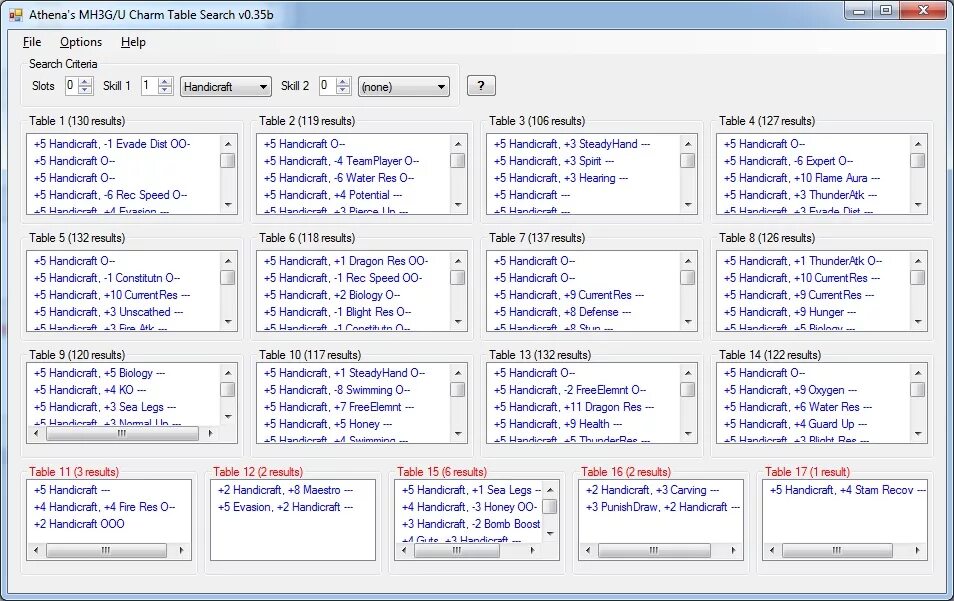This screenshot has height=601, width=954.
Task: Decrease the Skill 2 value with down arrow
Action: (343, 90)
